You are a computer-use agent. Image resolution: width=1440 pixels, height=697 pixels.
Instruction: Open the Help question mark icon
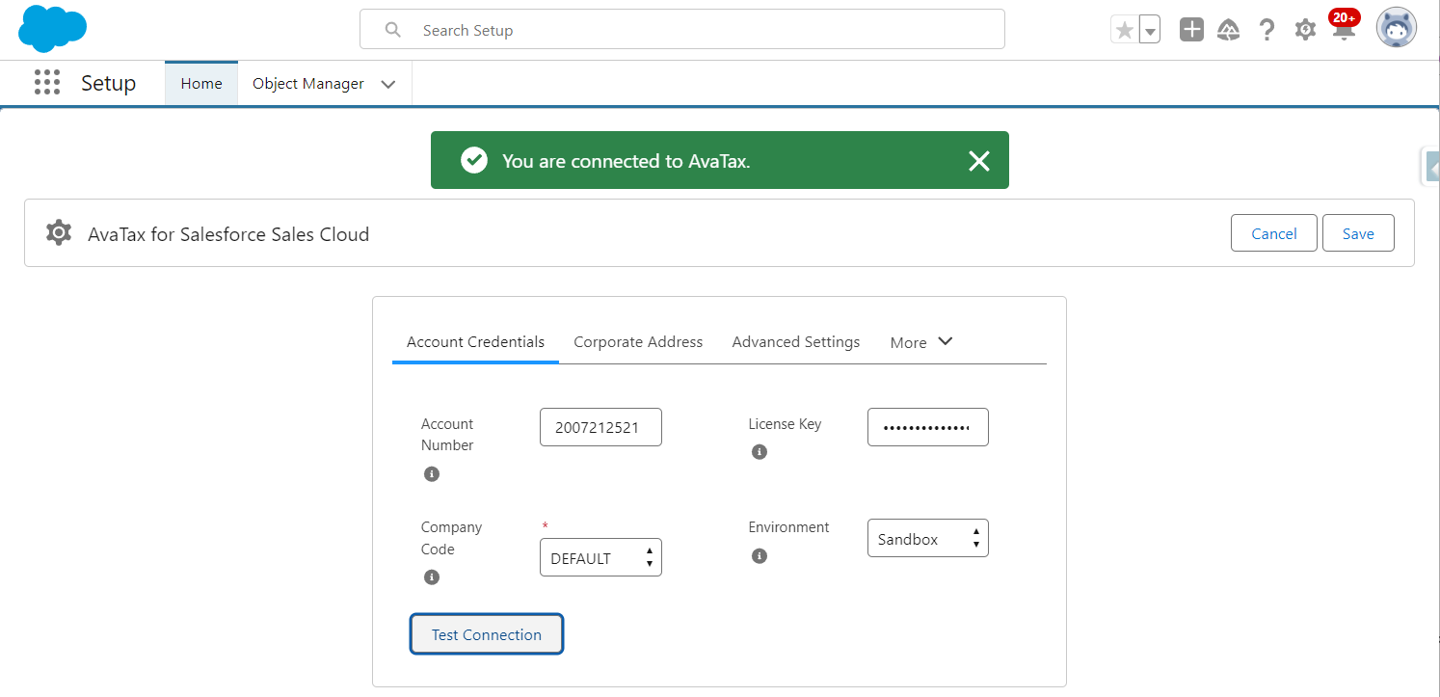(x=1267, y=30)
